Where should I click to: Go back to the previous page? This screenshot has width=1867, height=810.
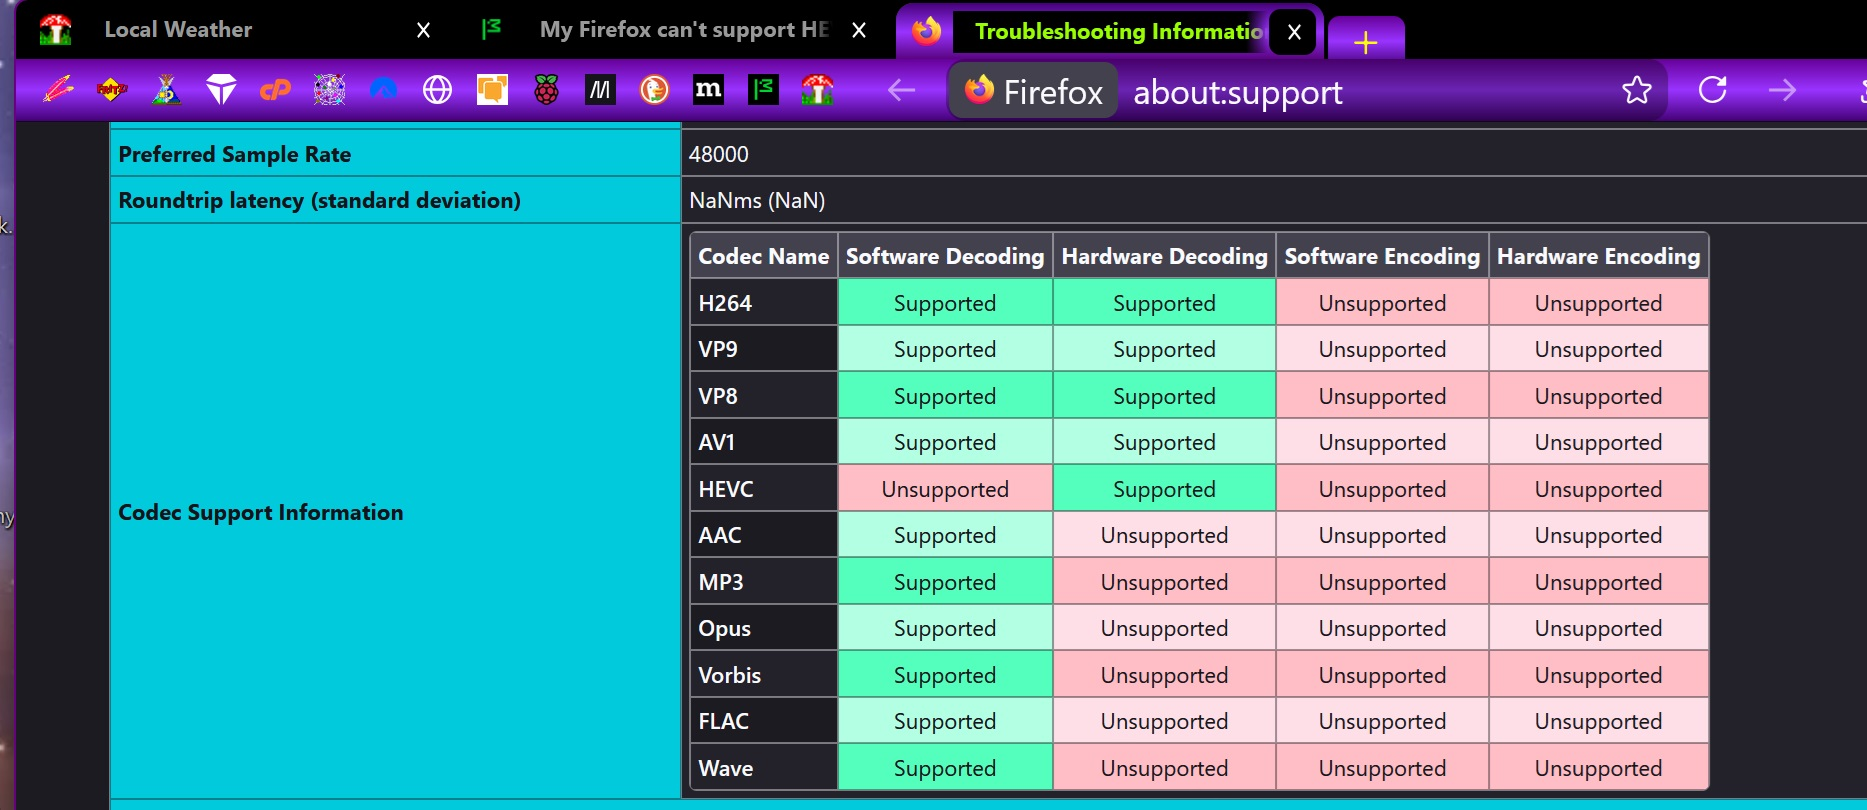point(901,90)
